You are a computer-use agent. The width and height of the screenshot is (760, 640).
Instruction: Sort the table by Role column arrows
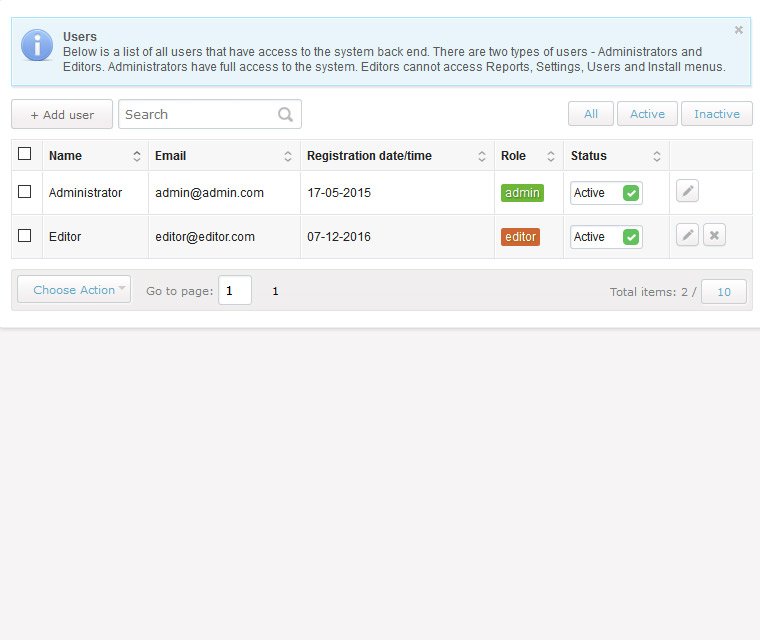point(551,156)
